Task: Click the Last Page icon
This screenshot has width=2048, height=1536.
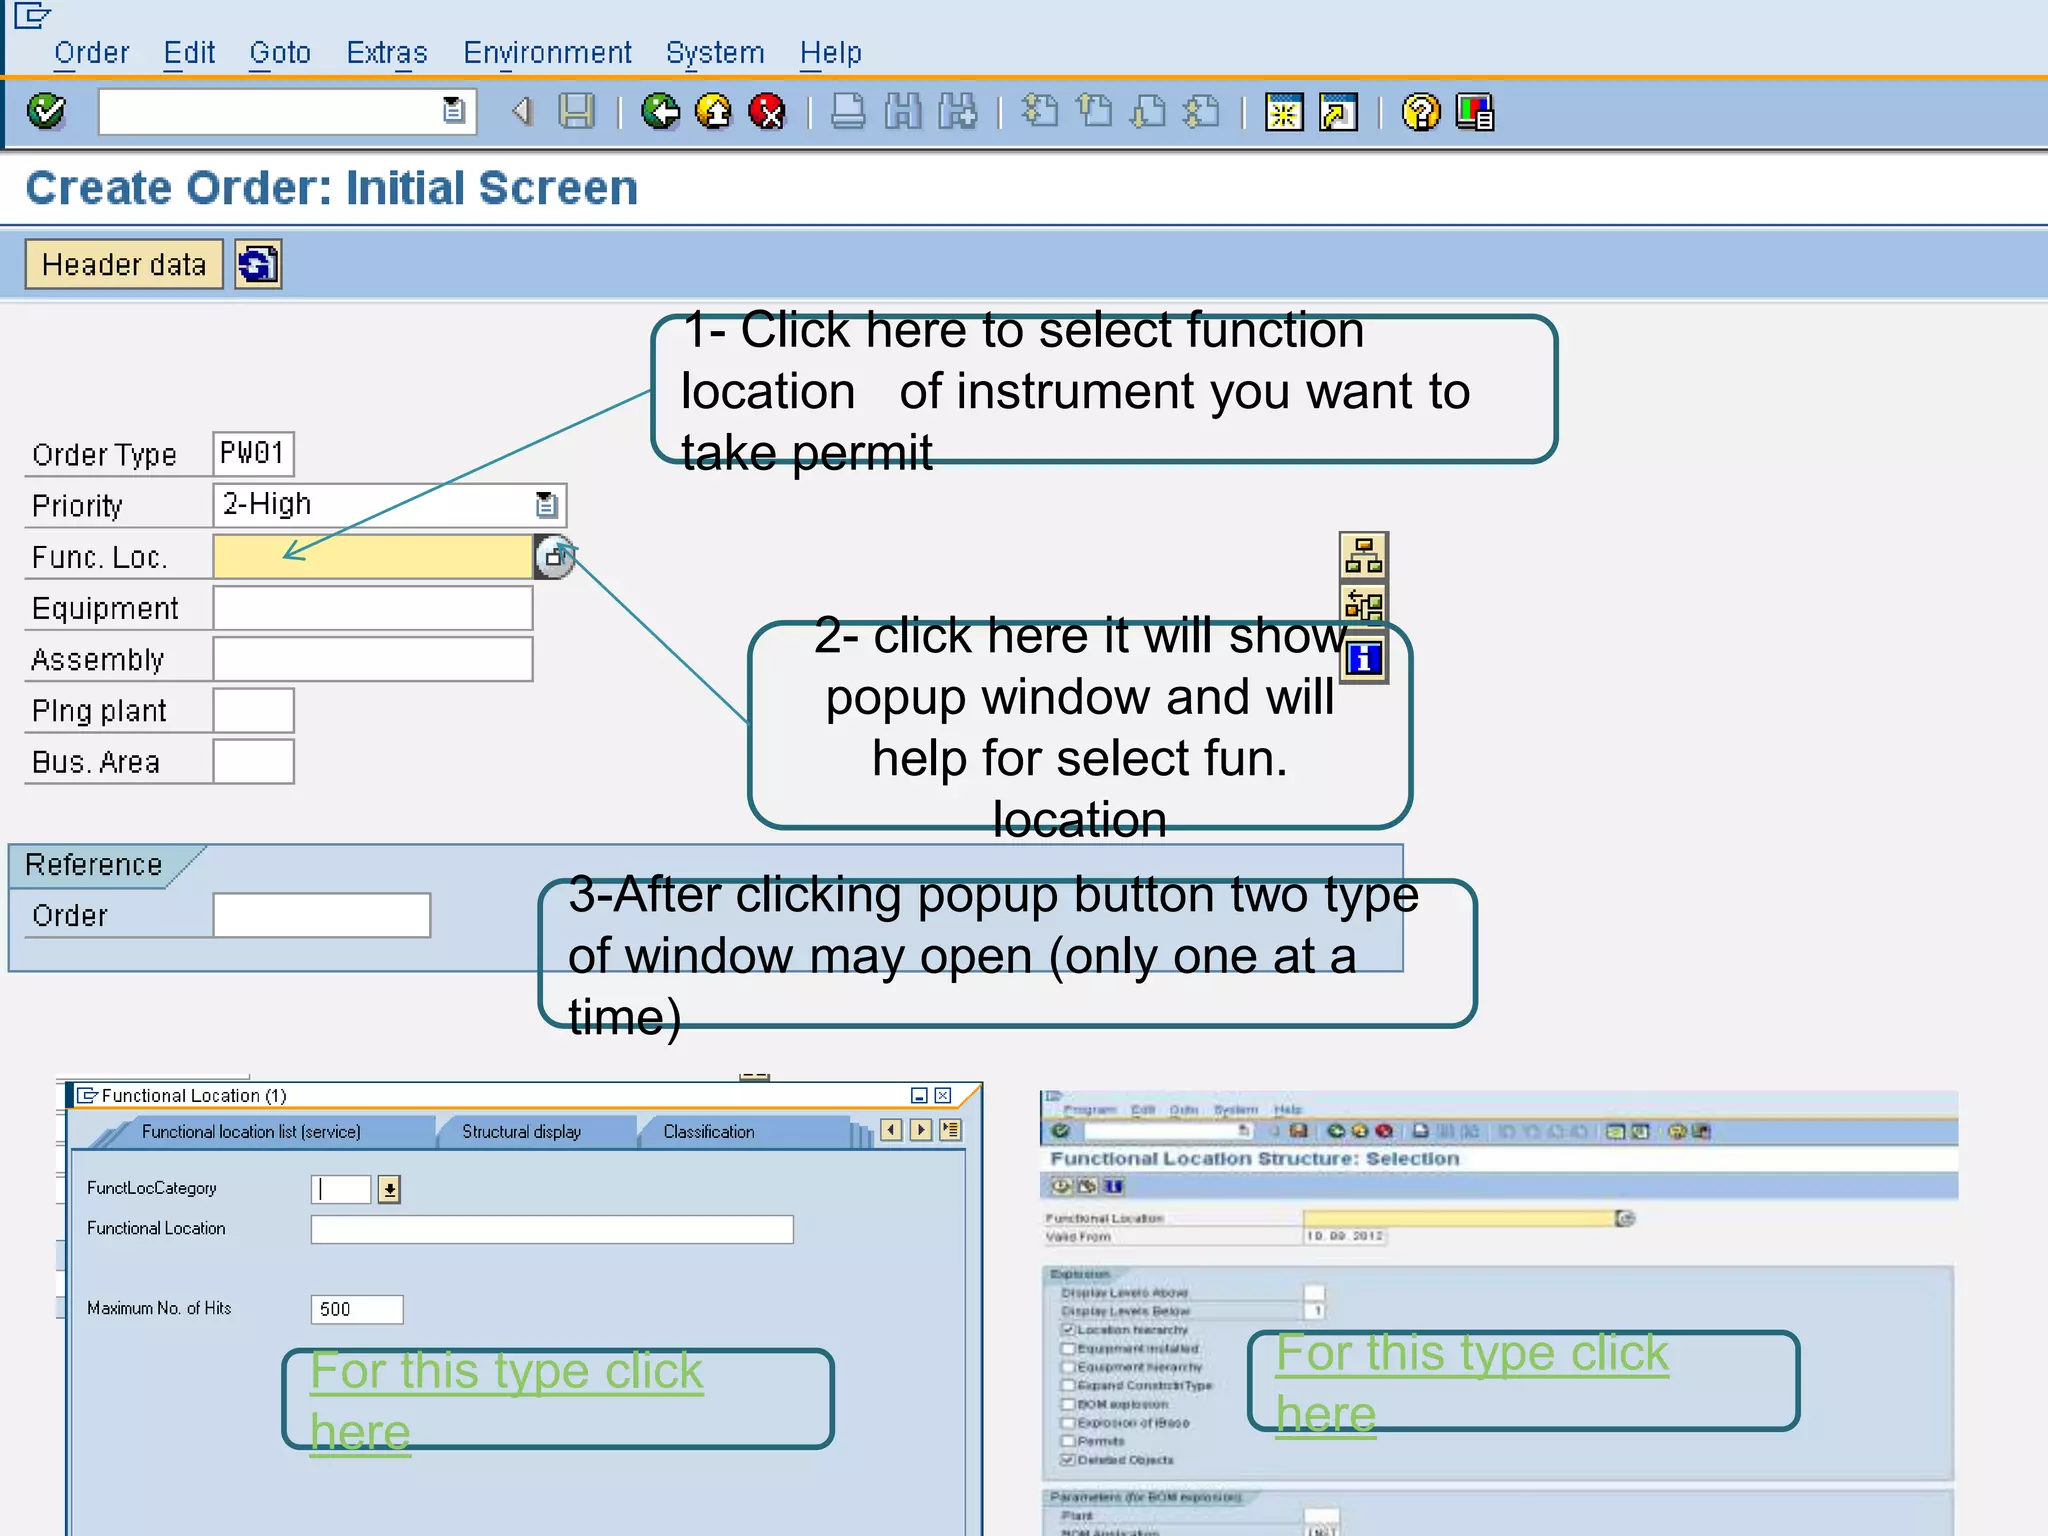Action: click(1202, 111)
